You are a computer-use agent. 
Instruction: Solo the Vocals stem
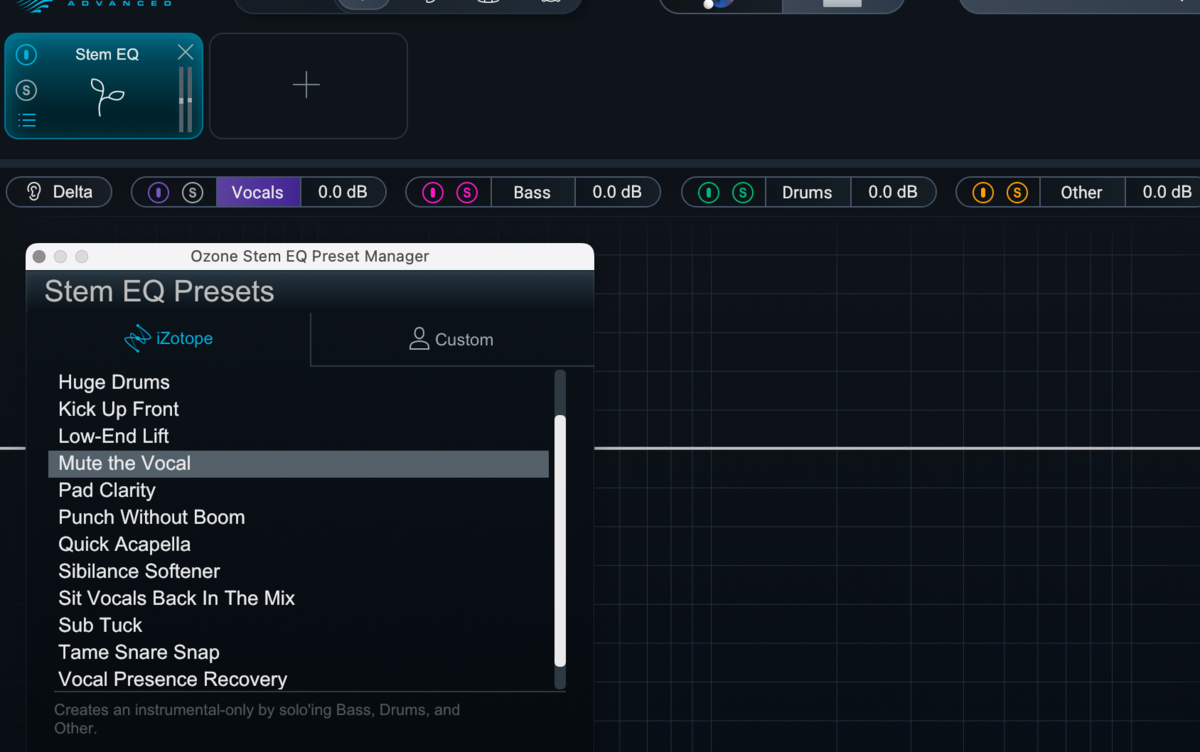pyautogui.click(x=193, y=192)
